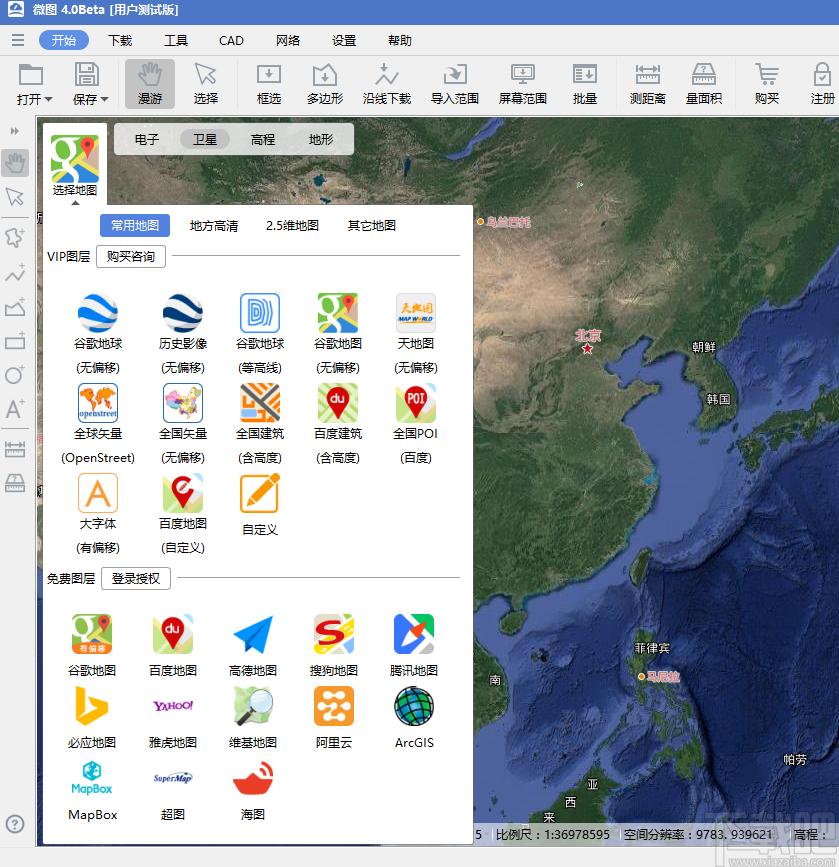
Task: Switch map type to 电子
Action: tap(147, 139)
